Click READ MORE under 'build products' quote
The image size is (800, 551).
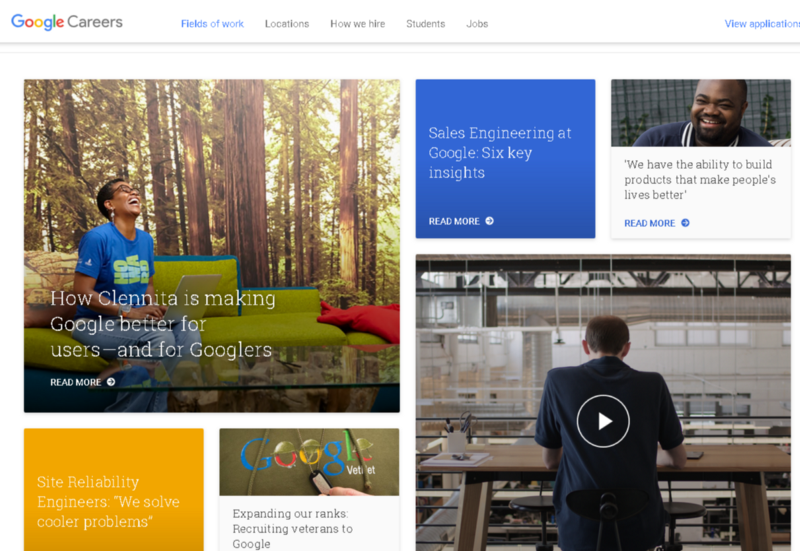point(649,223)
